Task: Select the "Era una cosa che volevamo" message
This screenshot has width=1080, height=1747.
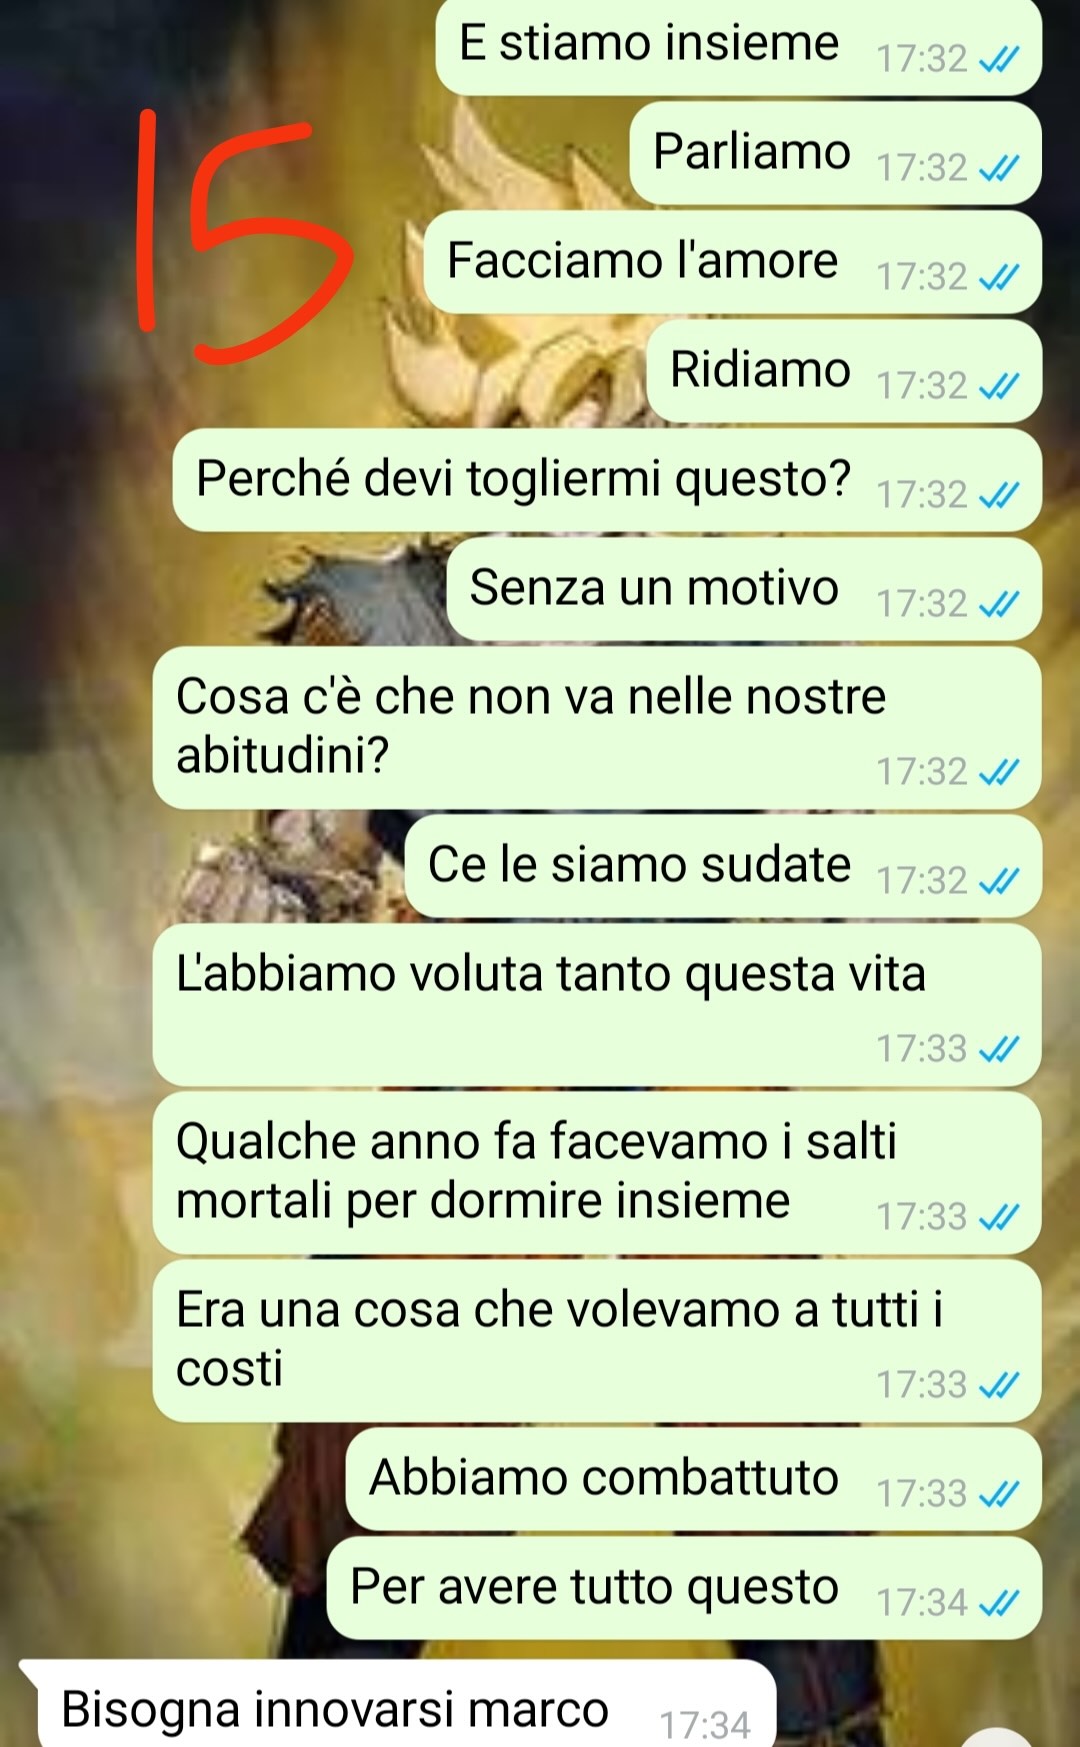Action: [x=597, y=1341]
